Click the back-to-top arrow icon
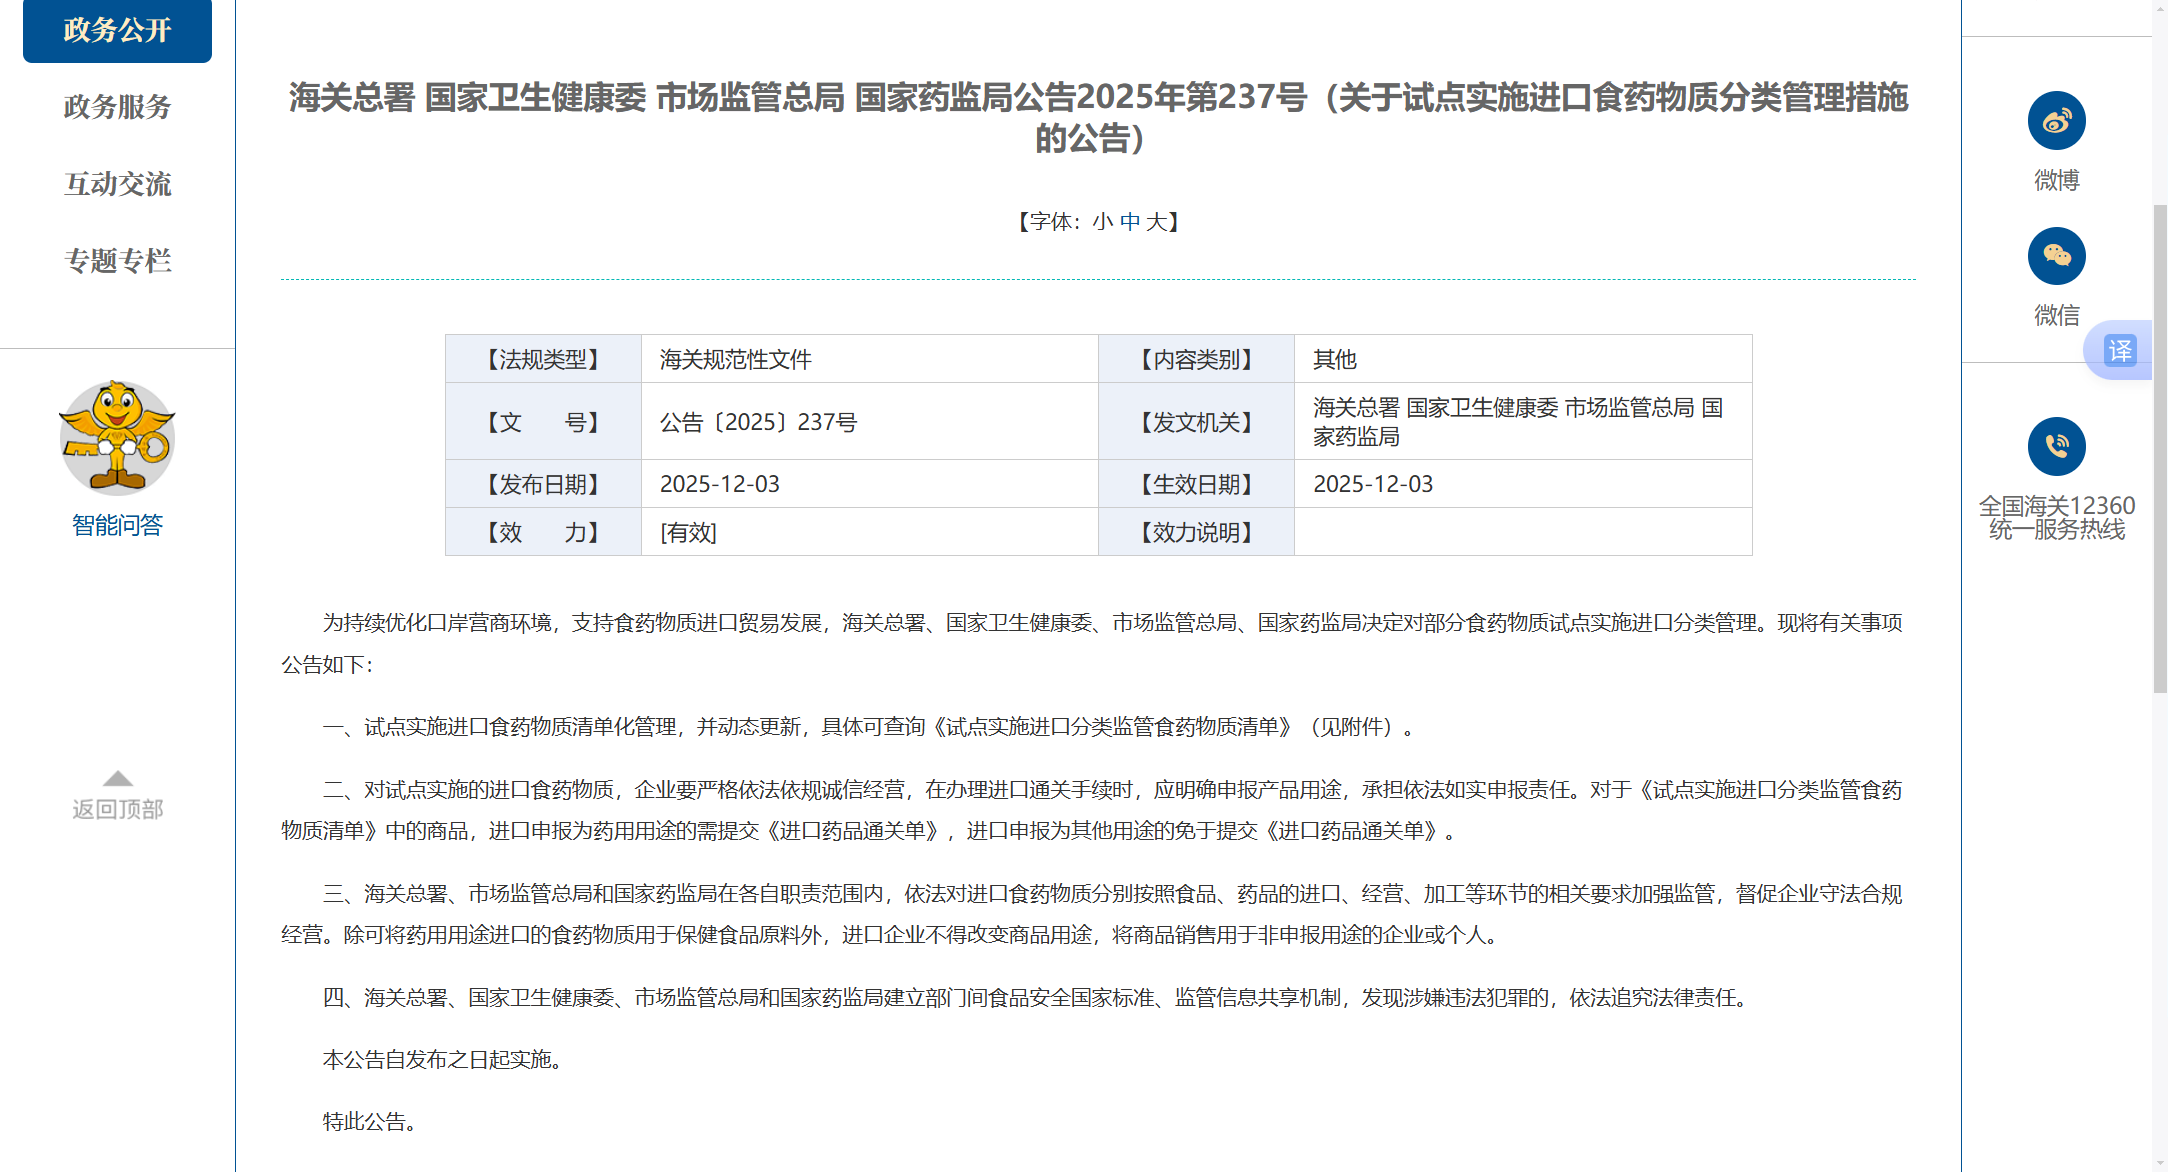 [117, 779]
